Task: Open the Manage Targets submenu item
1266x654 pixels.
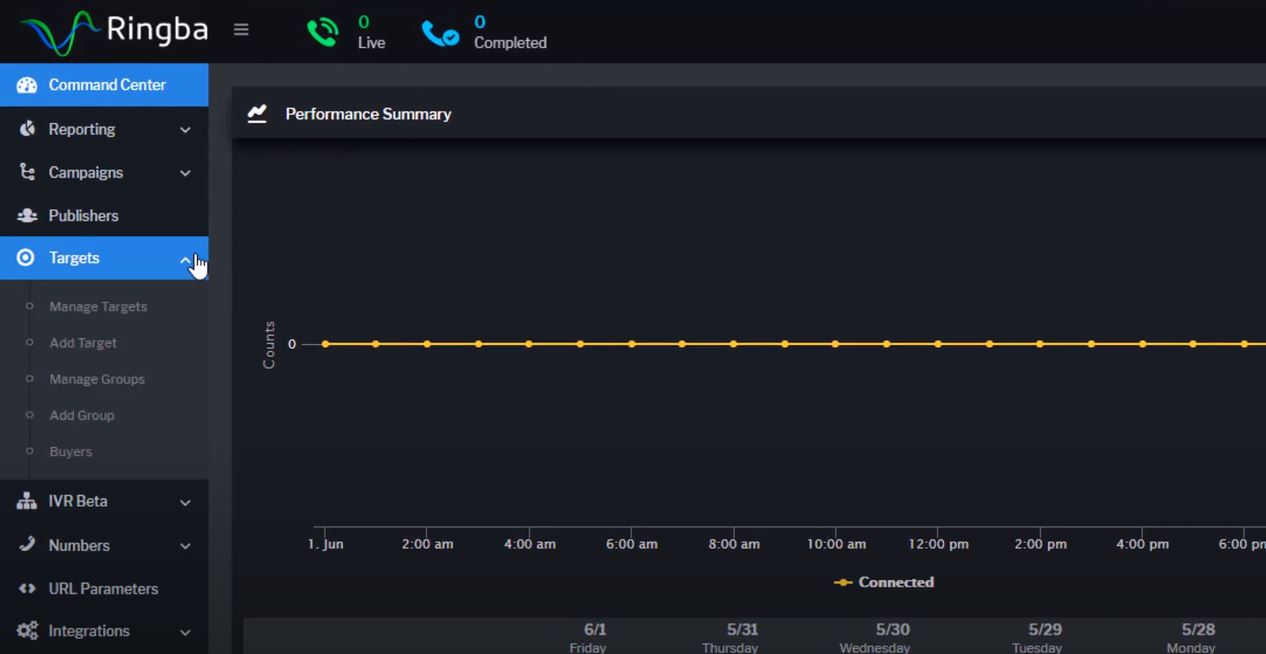Action: click(x=98, y=306)
